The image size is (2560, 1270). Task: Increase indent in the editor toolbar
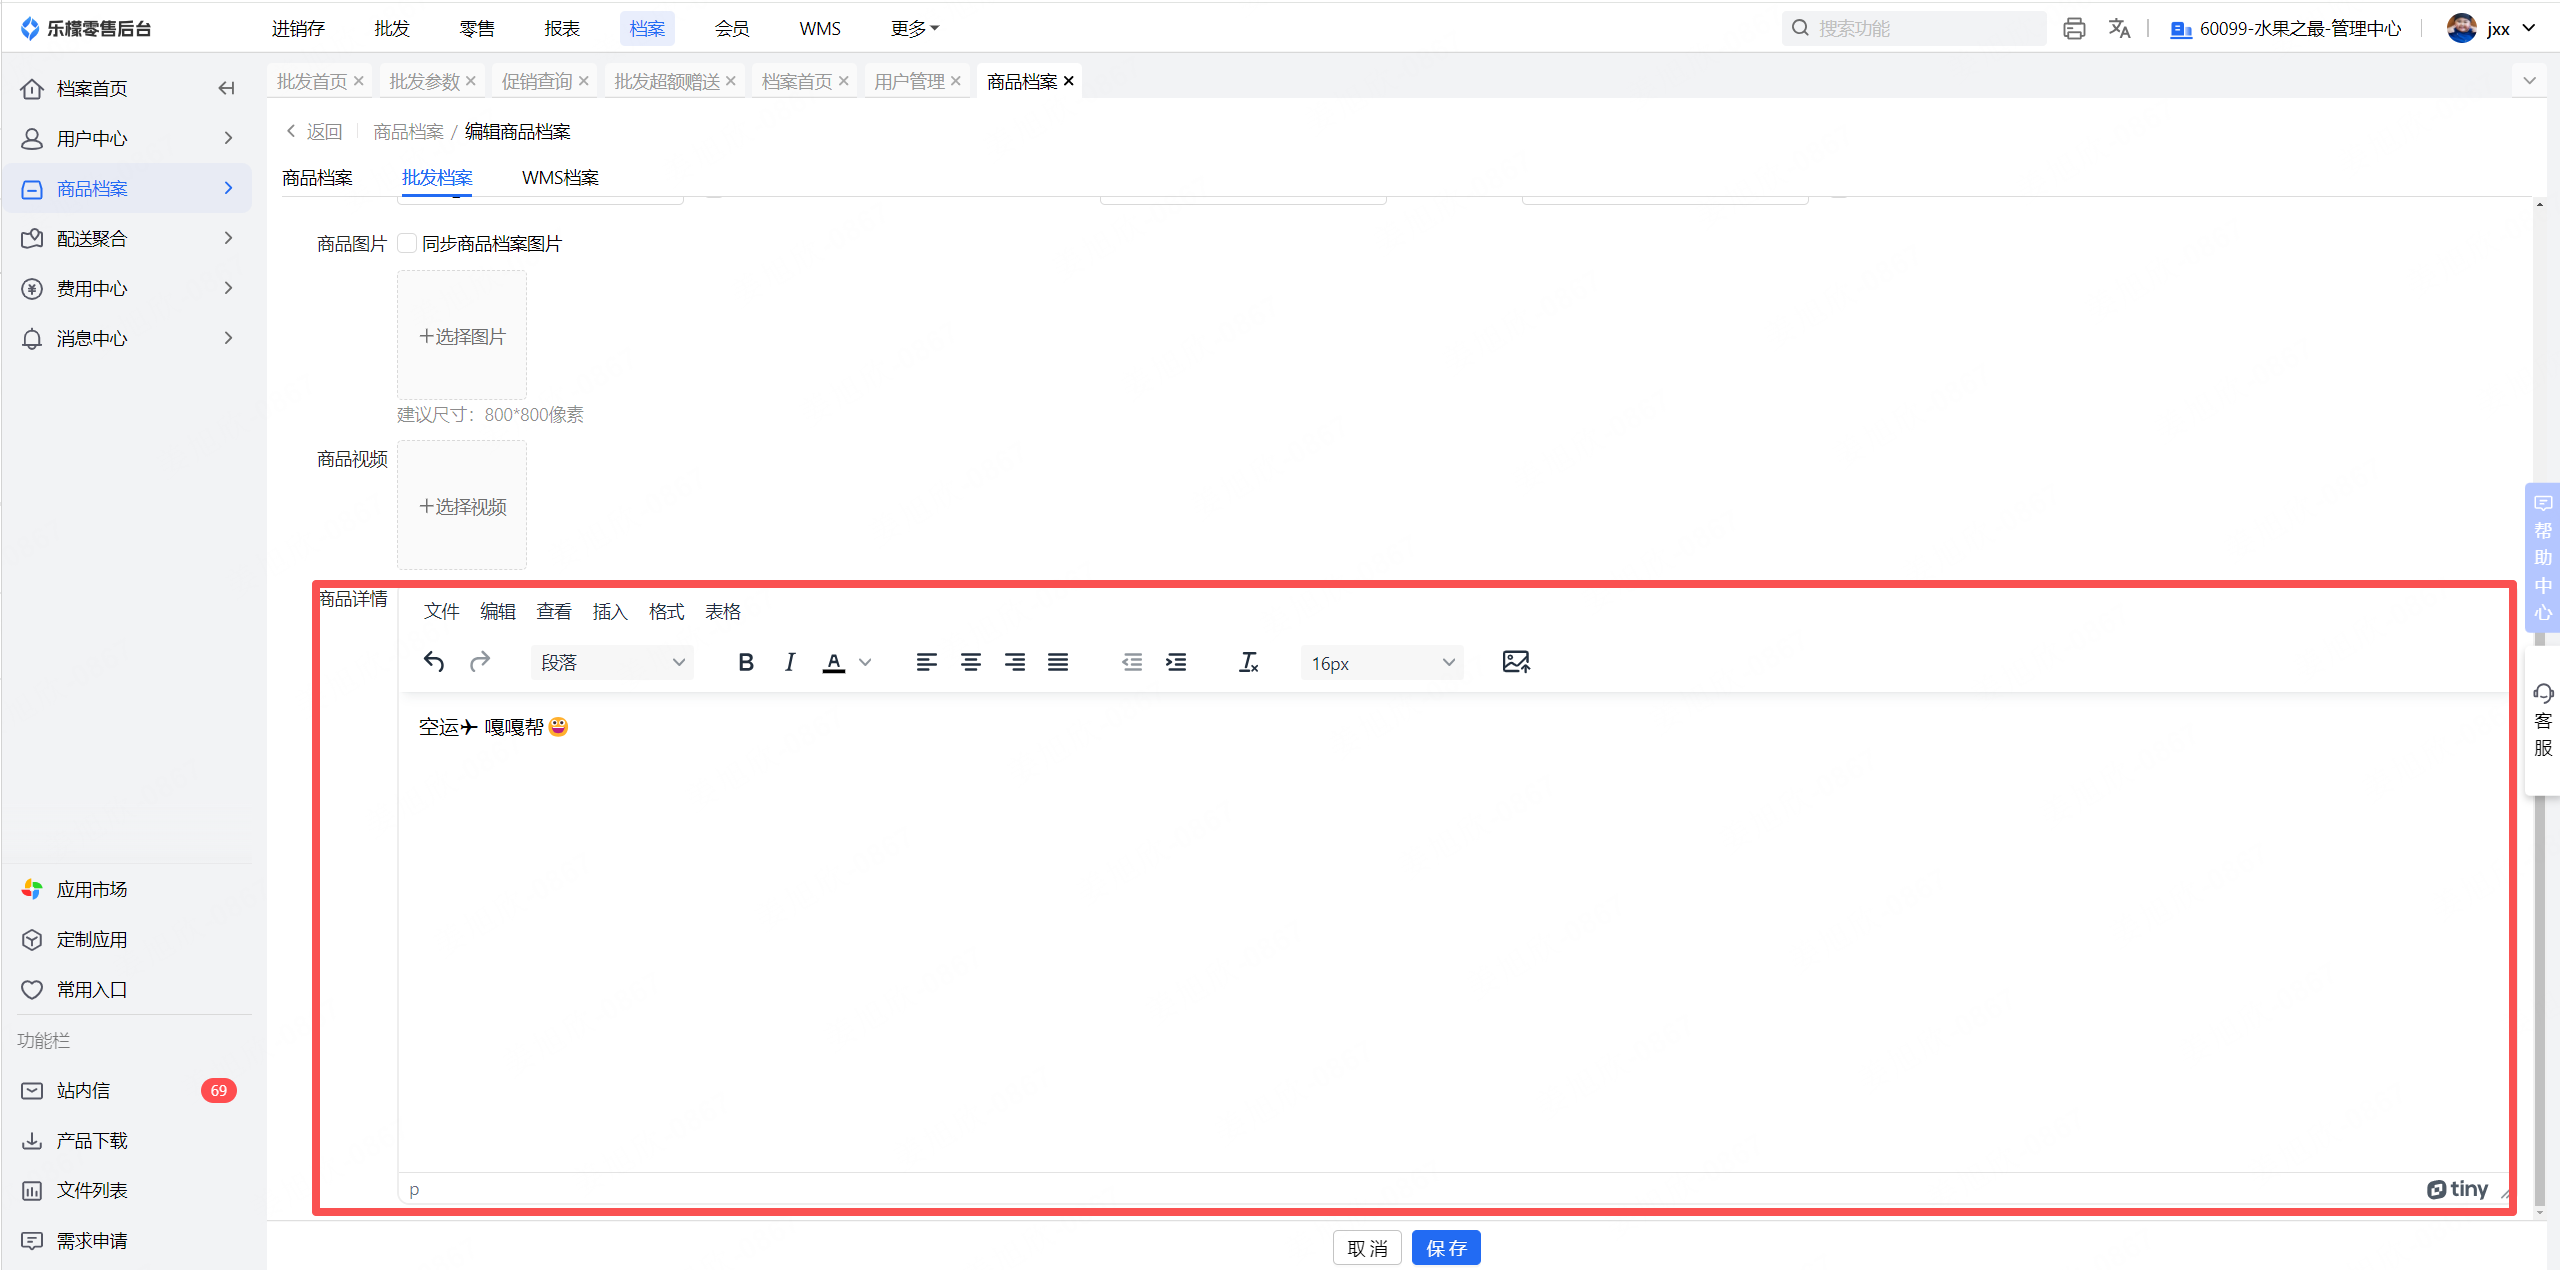click(x=1176, y=662)
